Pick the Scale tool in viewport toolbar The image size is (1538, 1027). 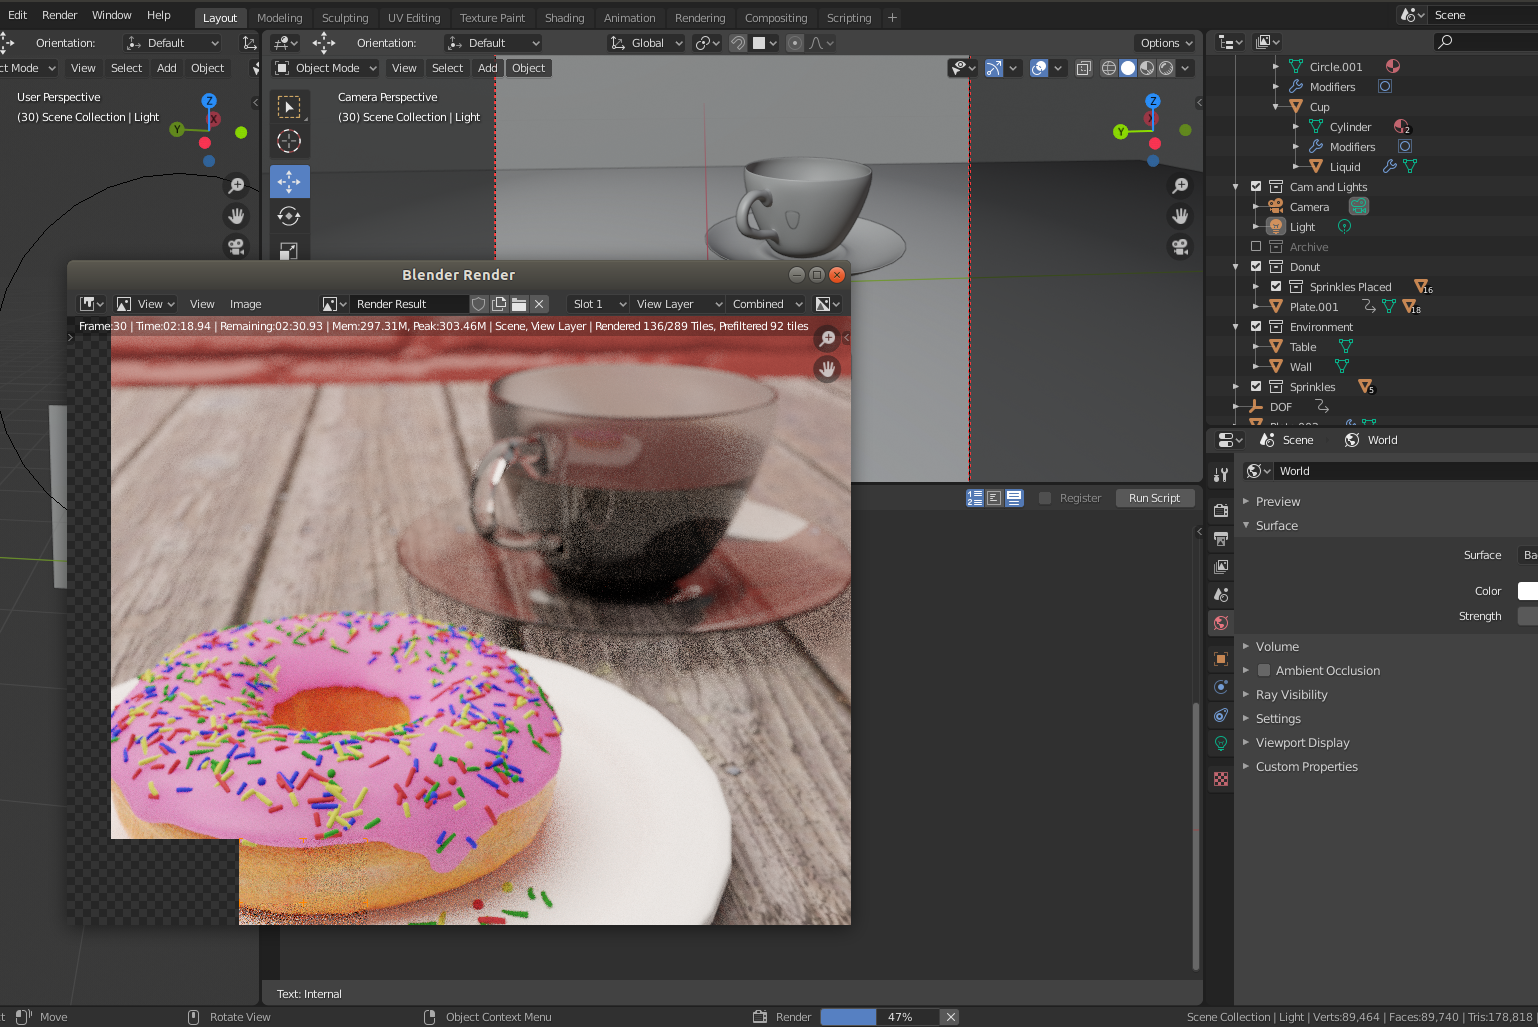tap(289, 249)
